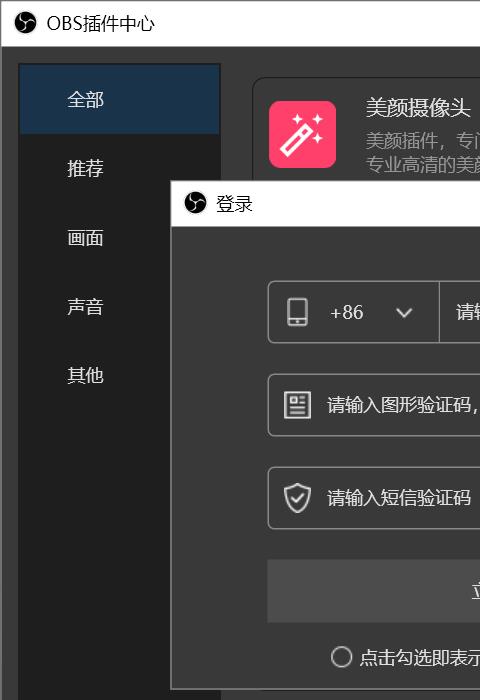This screenshot has width=480, height=700.
Task: Focus the 请输入图形验证码 field
Action: point(374,405)
